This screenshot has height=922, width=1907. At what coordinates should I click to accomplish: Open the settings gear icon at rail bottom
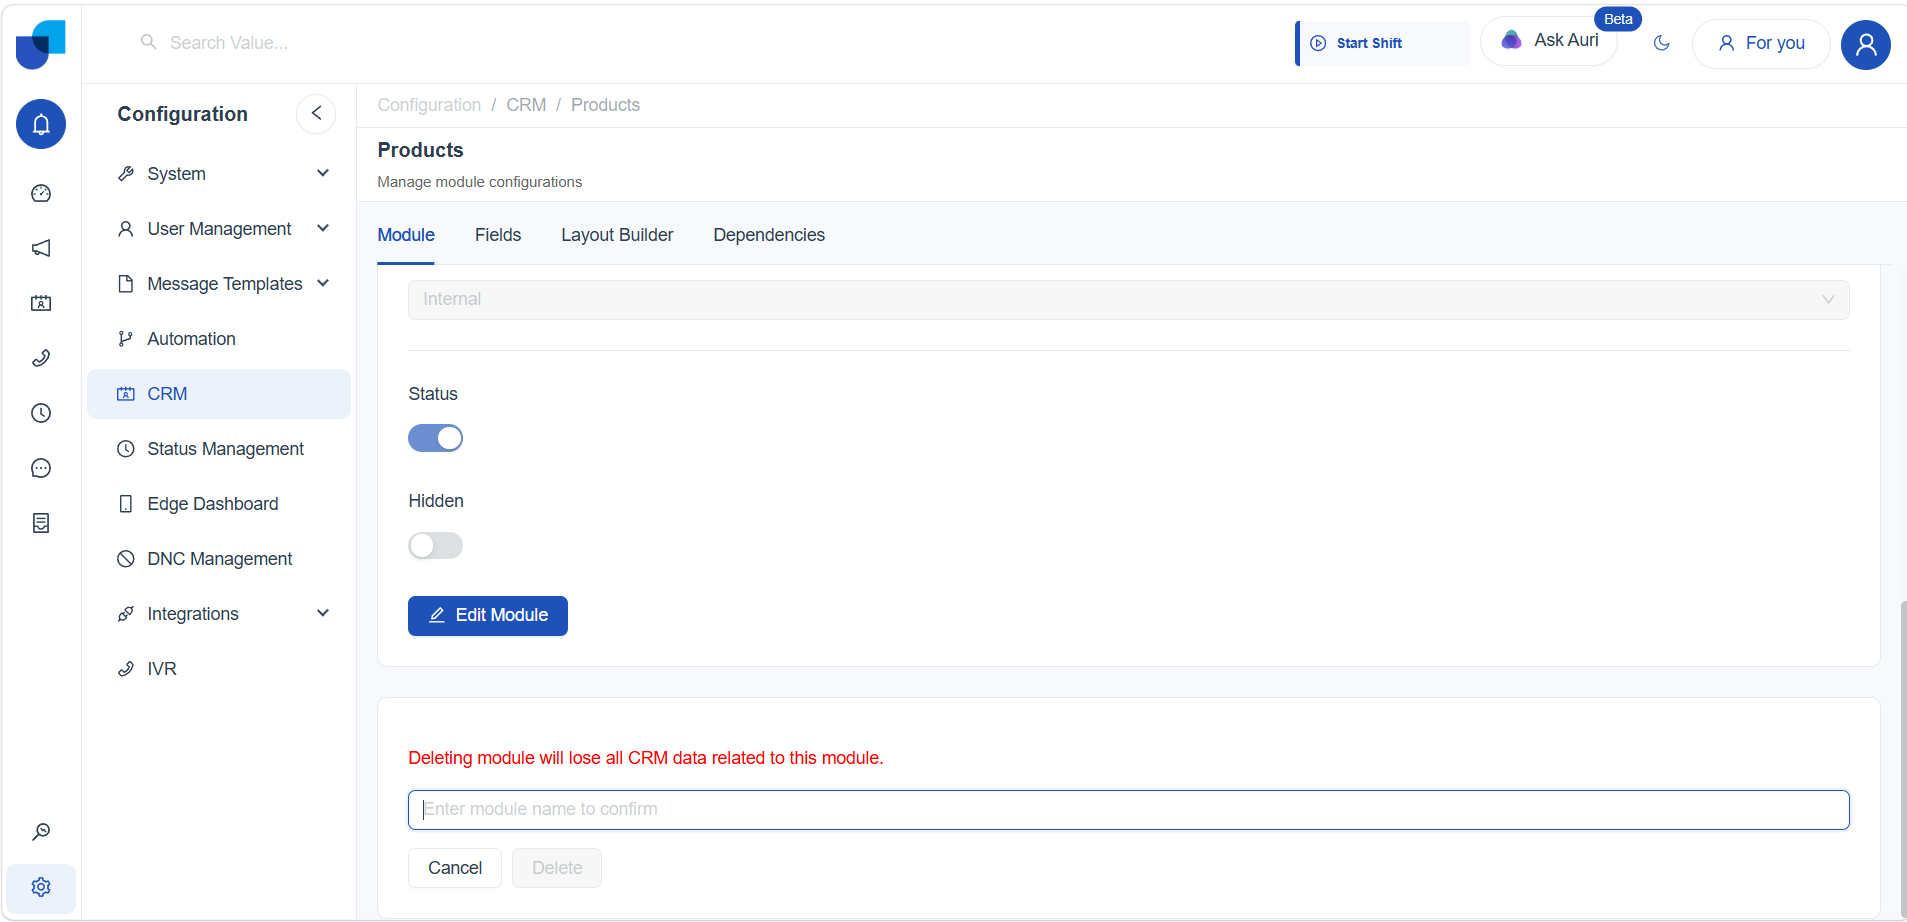tap(41, 887)
